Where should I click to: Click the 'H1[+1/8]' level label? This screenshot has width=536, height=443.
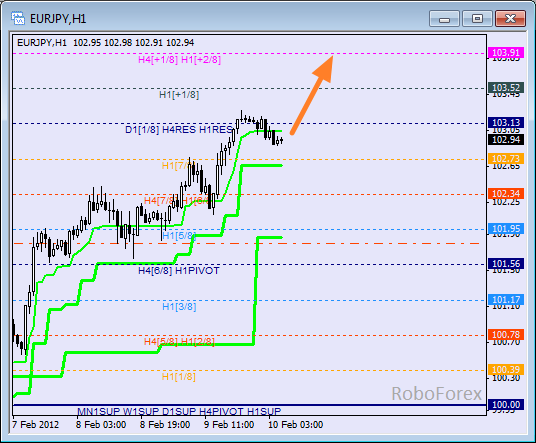point(179,95)
